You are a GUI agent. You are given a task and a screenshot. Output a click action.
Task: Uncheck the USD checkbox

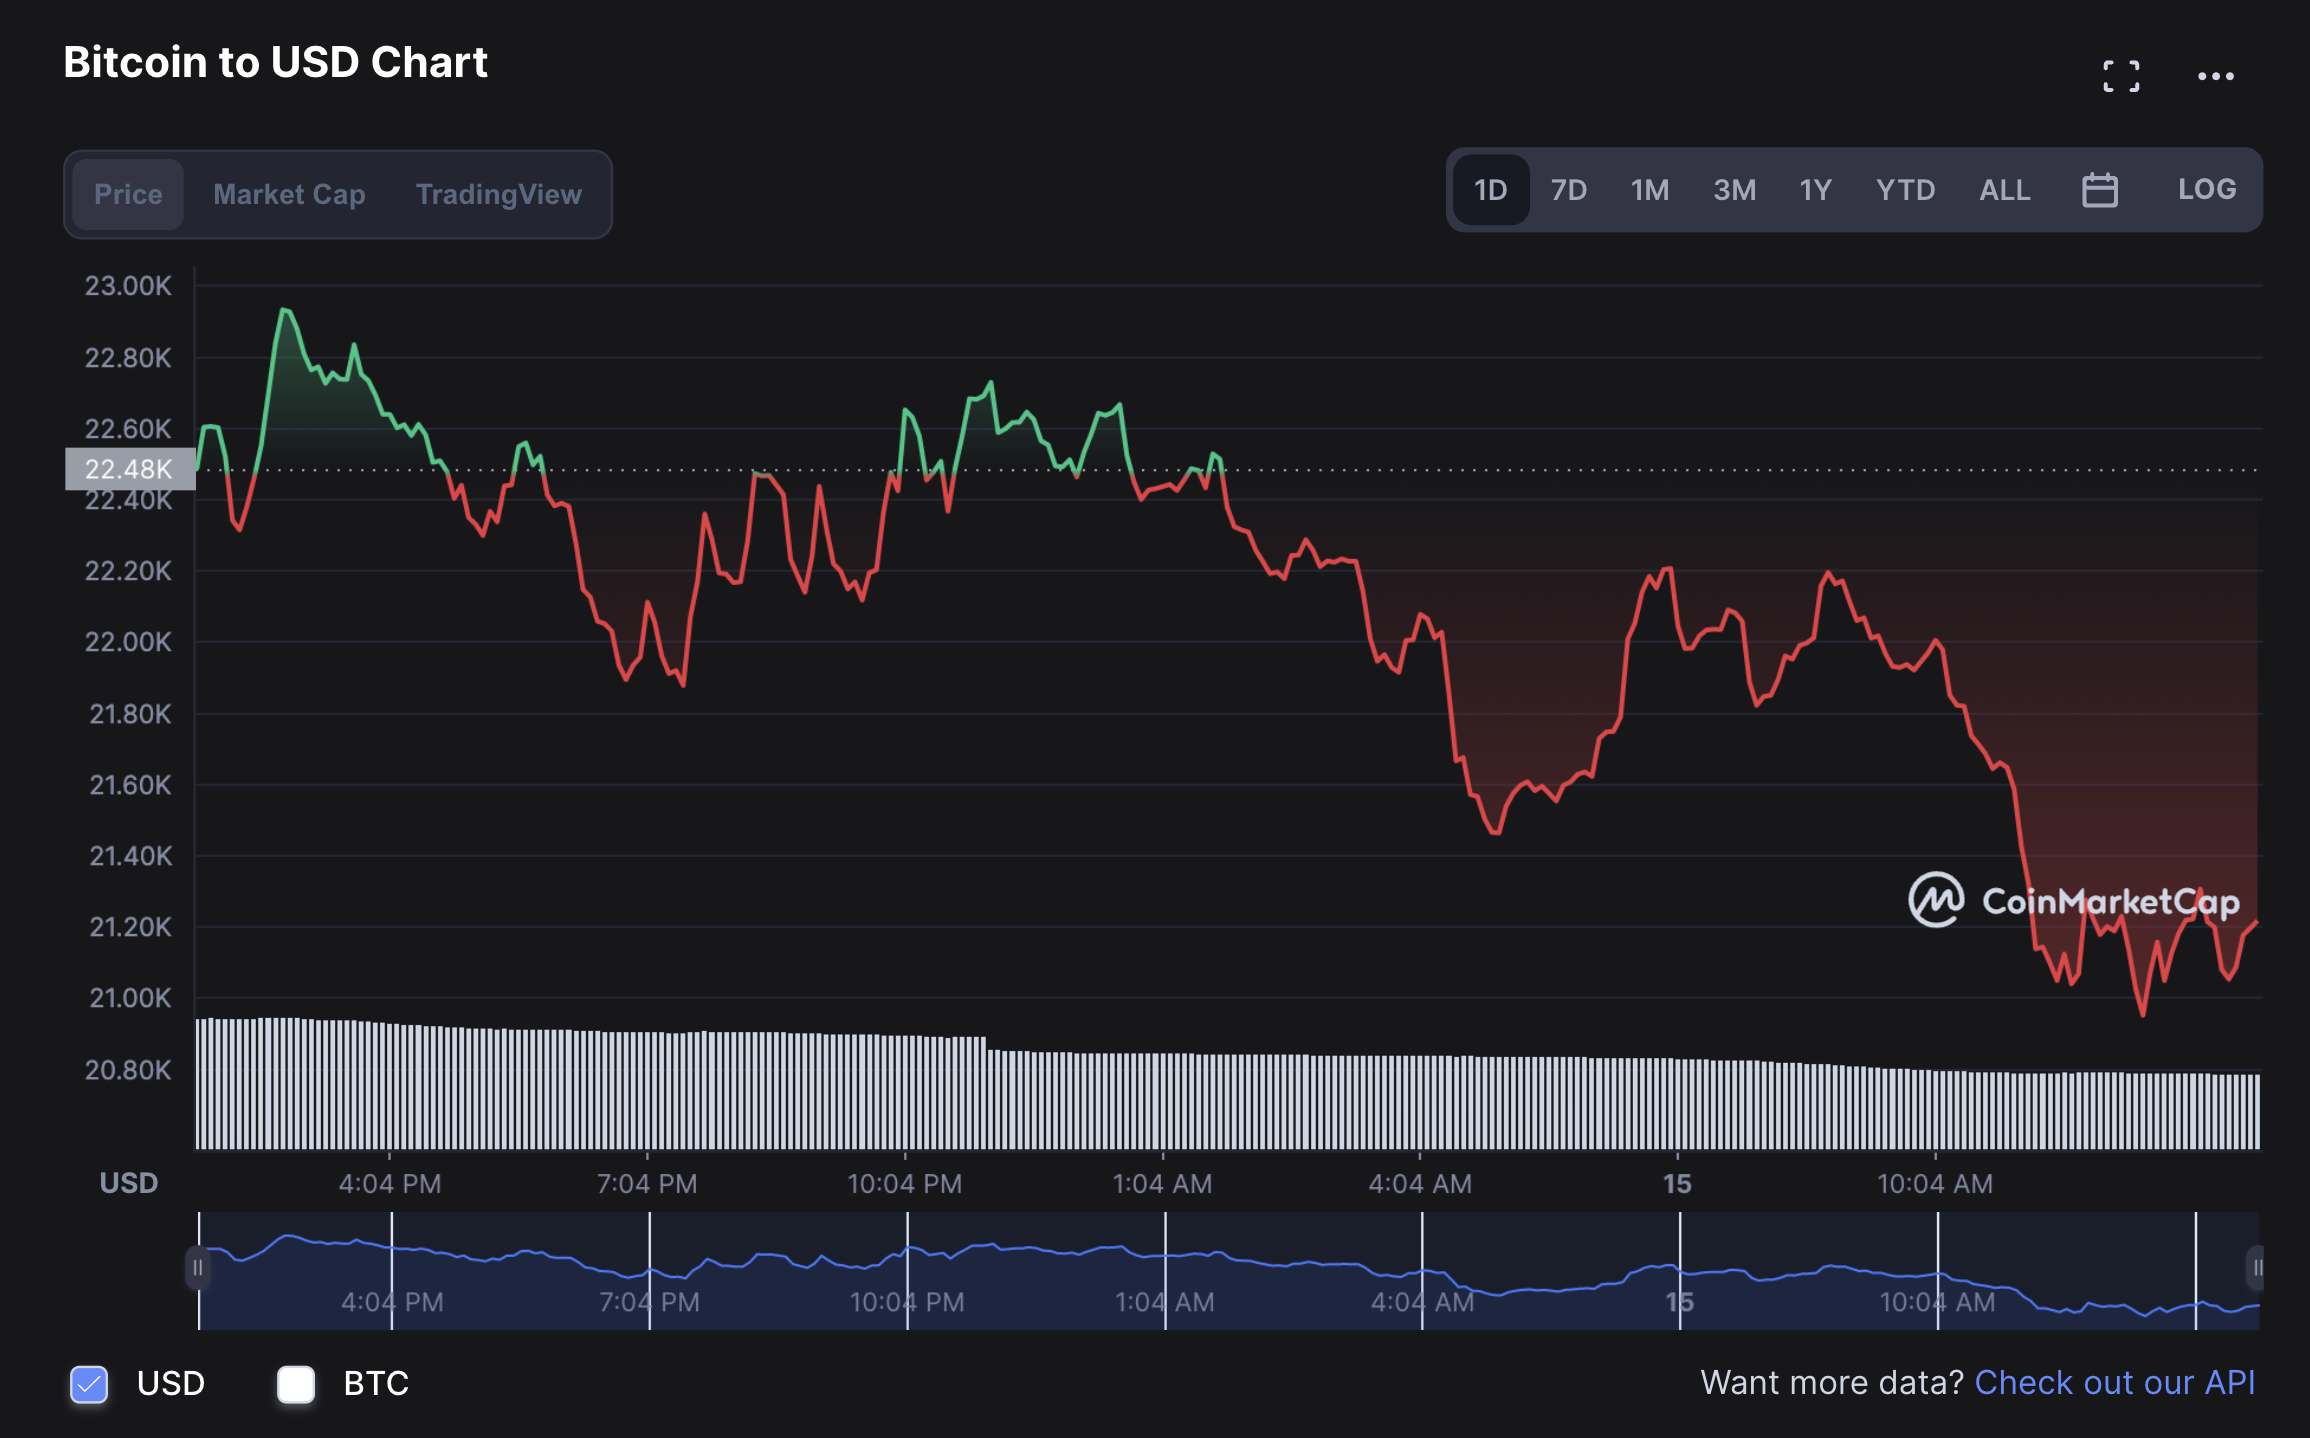89,1384
